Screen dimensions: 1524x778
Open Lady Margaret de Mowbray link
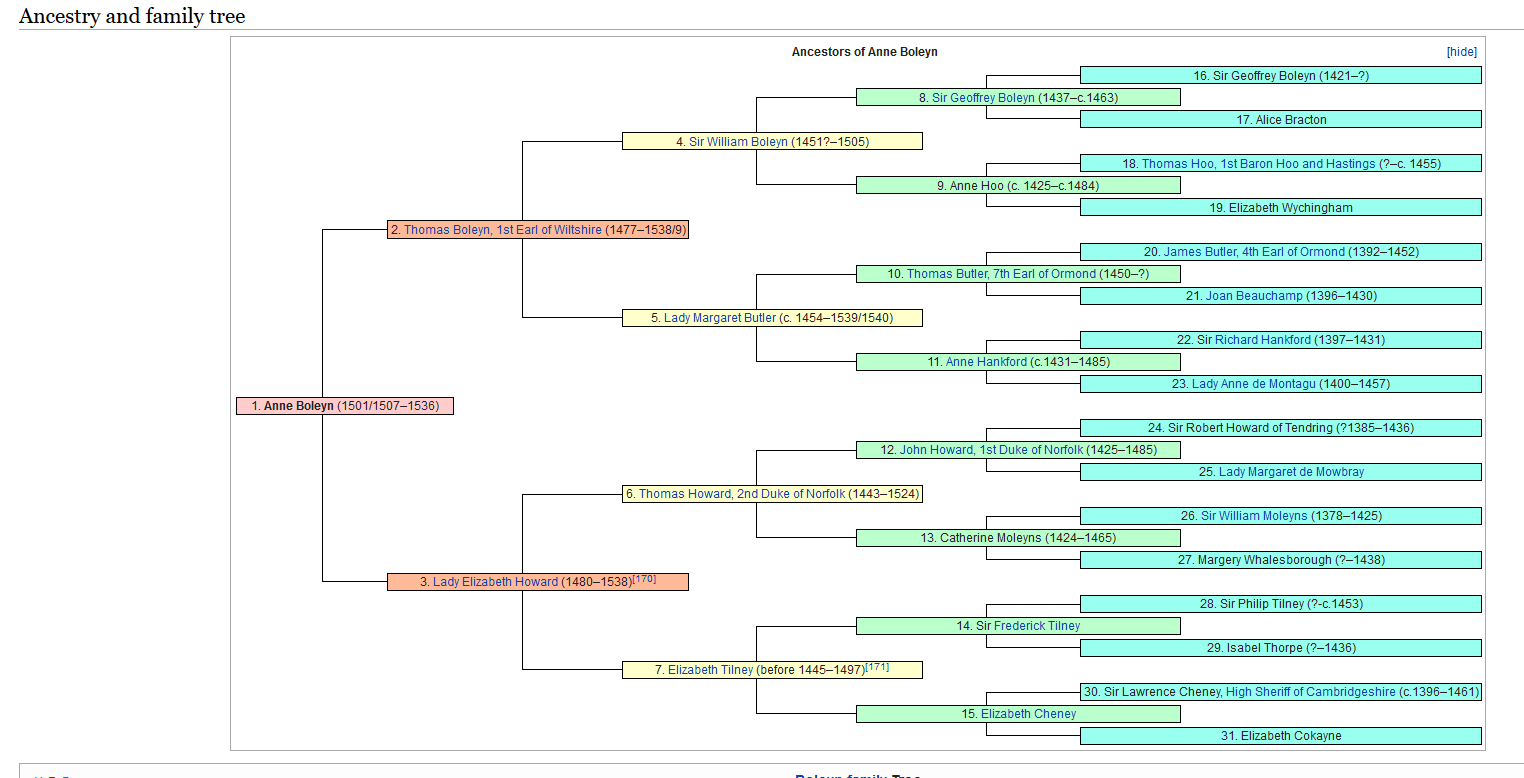[1291, 472]
